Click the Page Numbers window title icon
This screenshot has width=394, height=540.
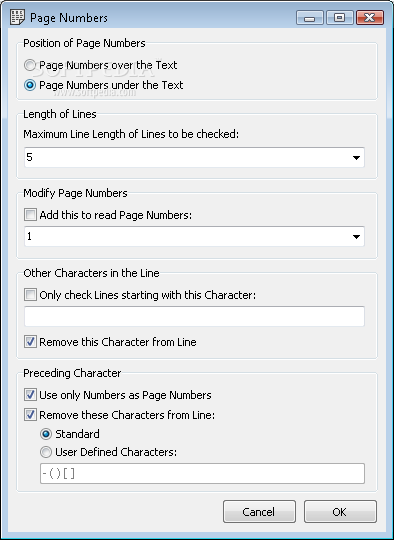(x=18, y=18)
